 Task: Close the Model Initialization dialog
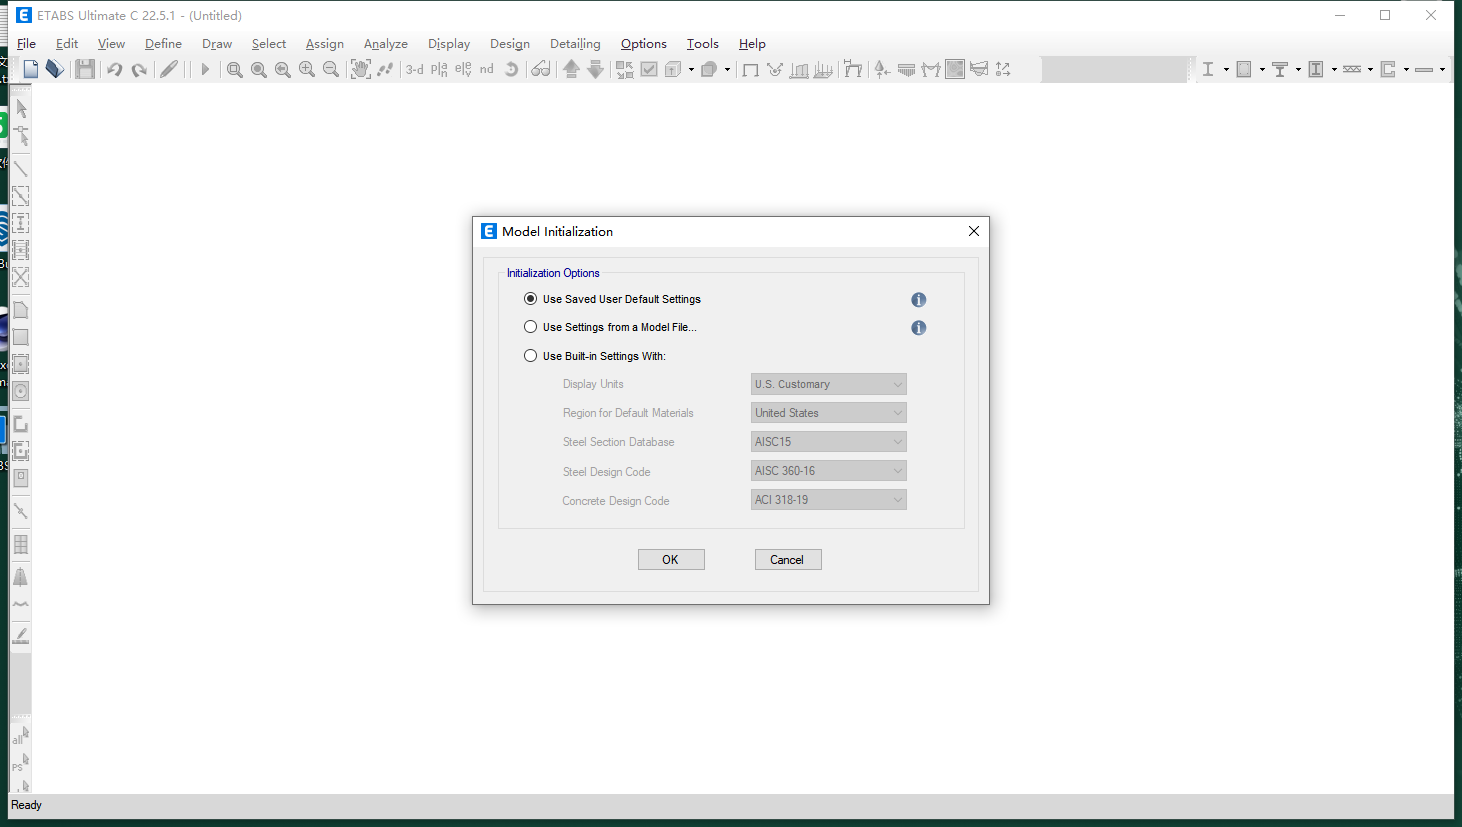tap(974, 231)
